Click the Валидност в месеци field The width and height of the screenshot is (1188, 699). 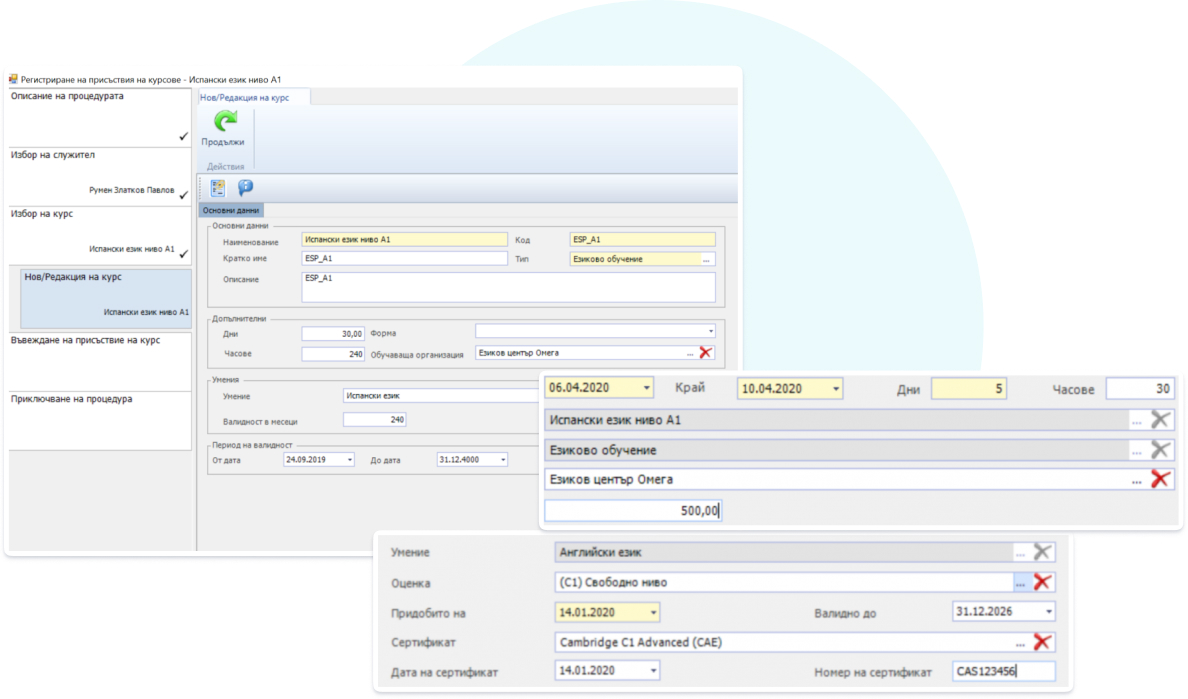pyautogui.click(x=374, y=420)
